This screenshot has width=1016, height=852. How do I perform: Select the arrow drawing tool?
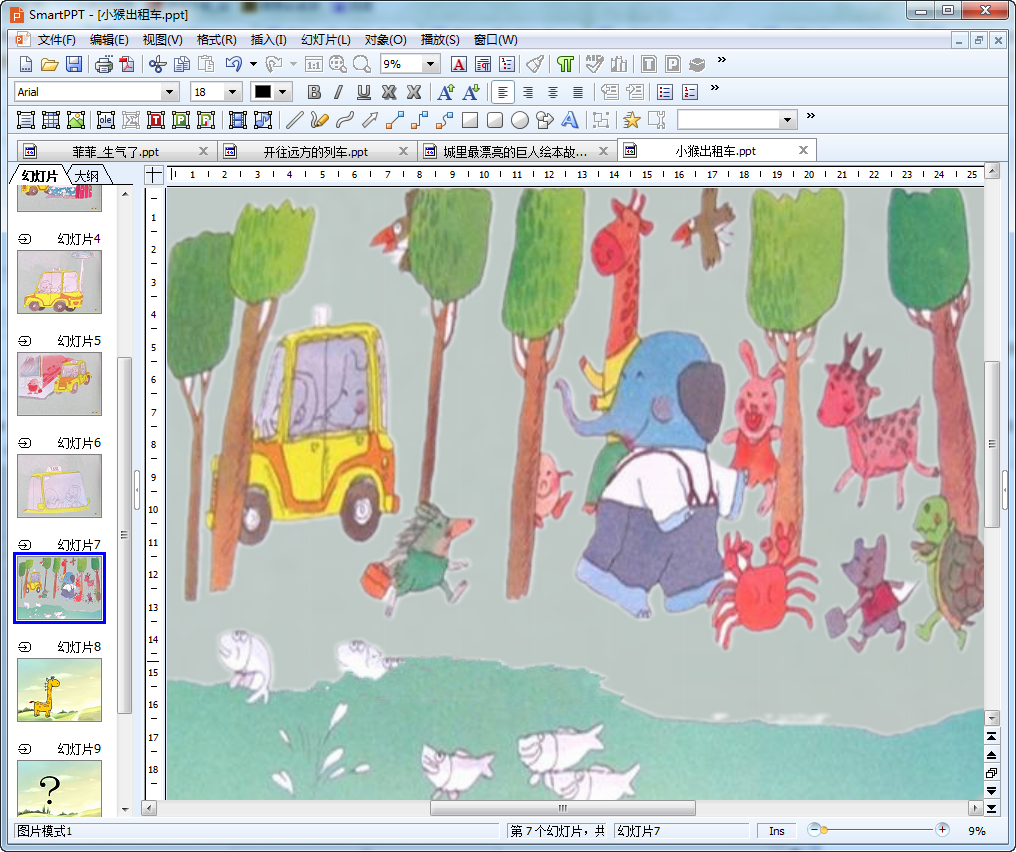tap(370, 120)
